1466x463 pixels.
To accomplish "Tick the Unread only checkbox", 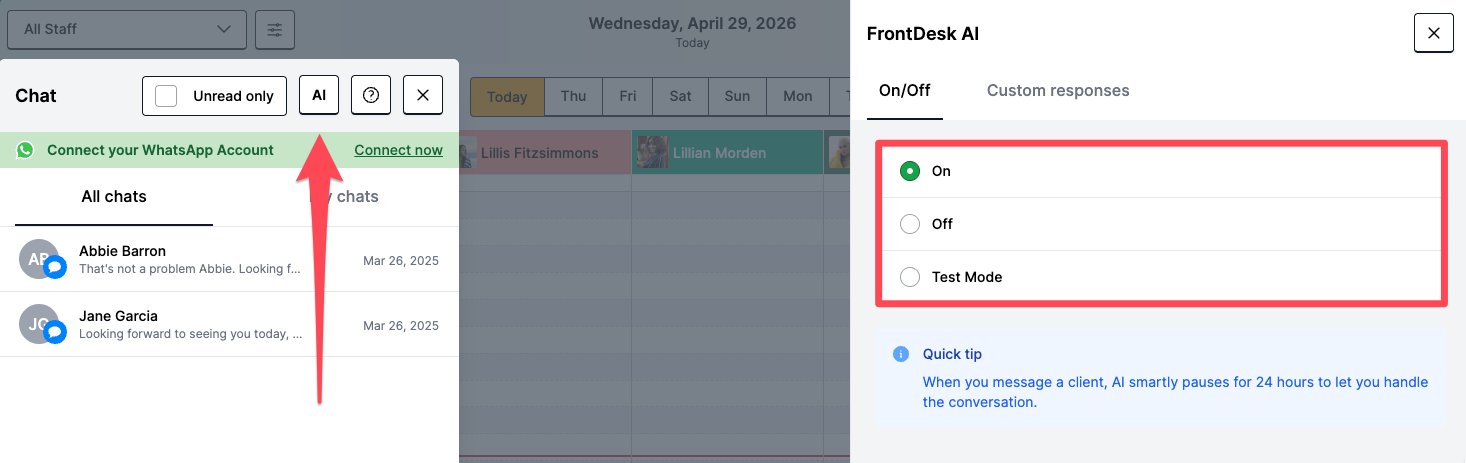I will pos(167,96).
